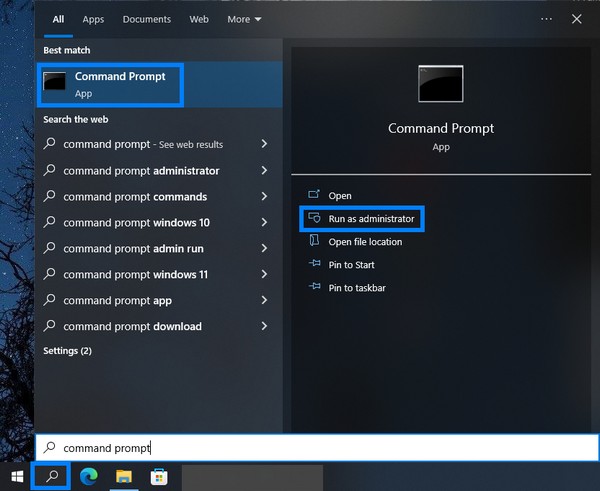Open the More filter dropdown
Viewport: 600px width, 491px height.
(x=244, y=19)
